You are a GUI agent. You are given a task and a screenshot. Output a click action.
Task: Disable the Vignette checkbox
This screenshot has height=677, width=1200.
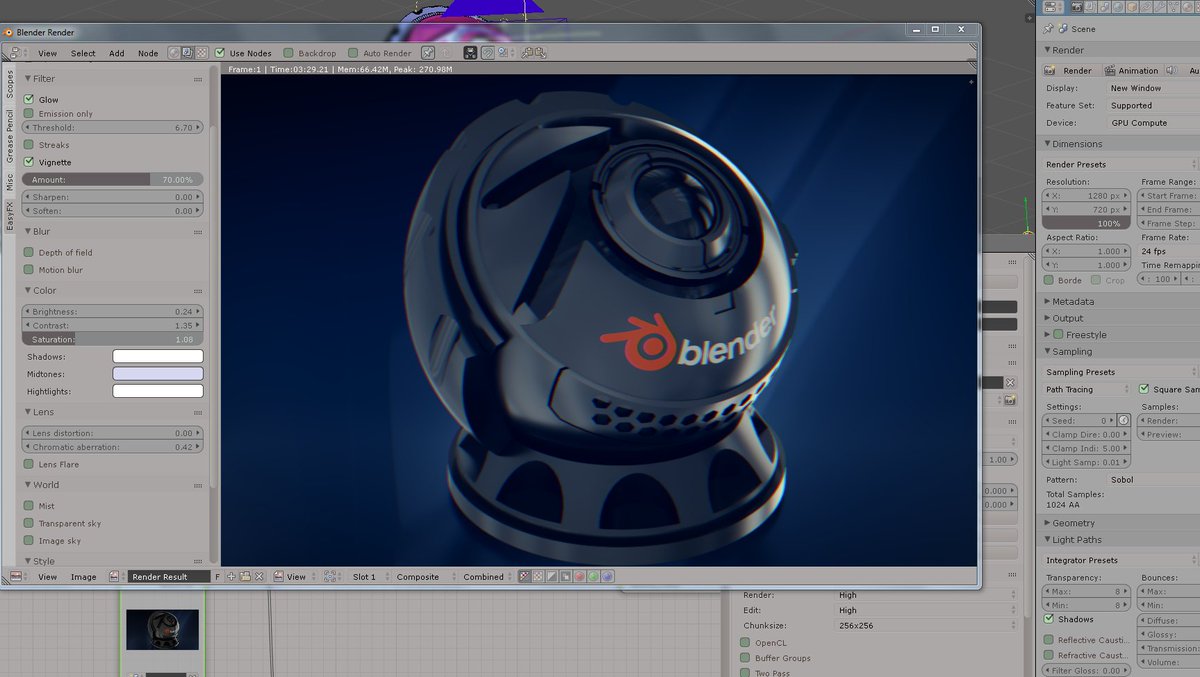tap(29, 162)
